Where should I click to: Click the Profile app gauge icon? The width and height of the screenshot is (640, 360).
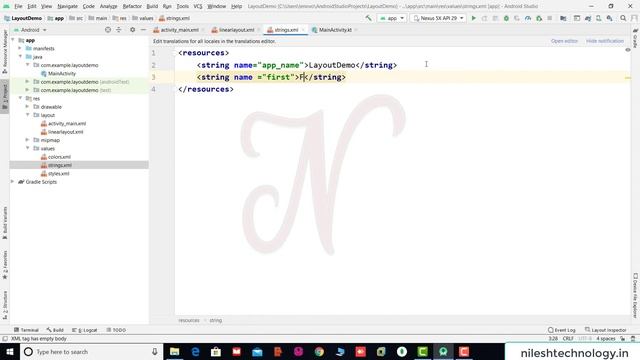point(528,18)
